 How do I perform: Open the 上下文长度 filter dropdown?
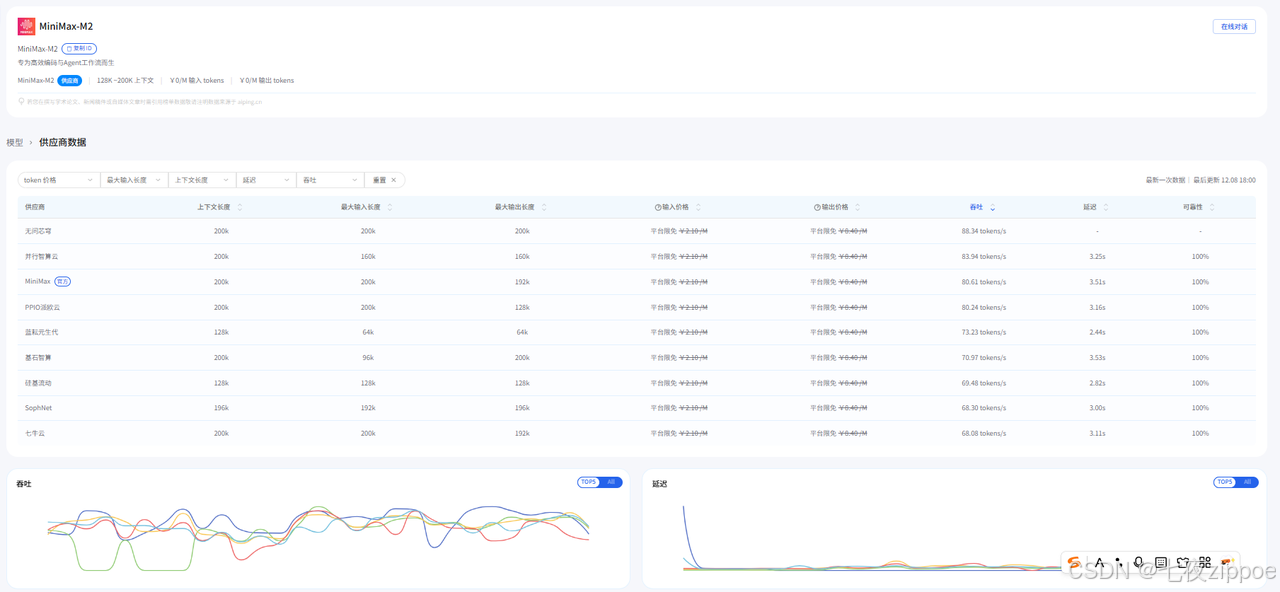(x=200, y=180)
